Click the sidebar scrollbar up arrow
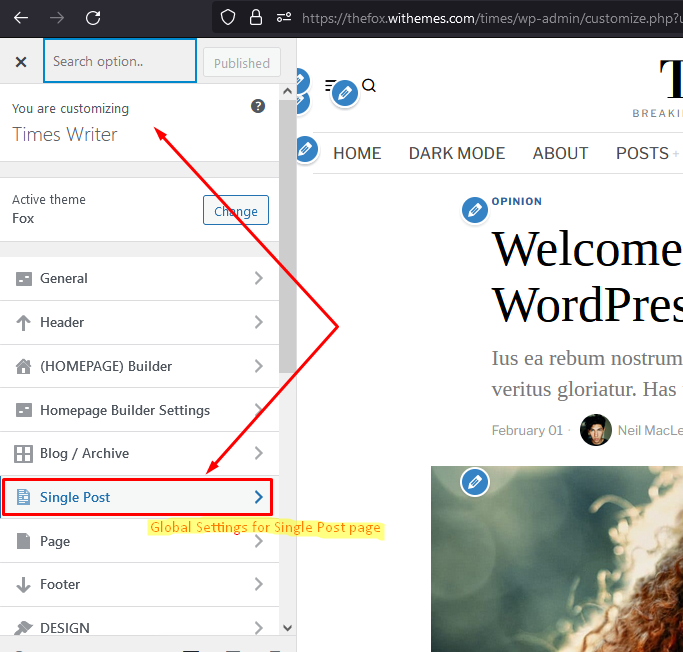683x652 pixels. tap(287, 91)
